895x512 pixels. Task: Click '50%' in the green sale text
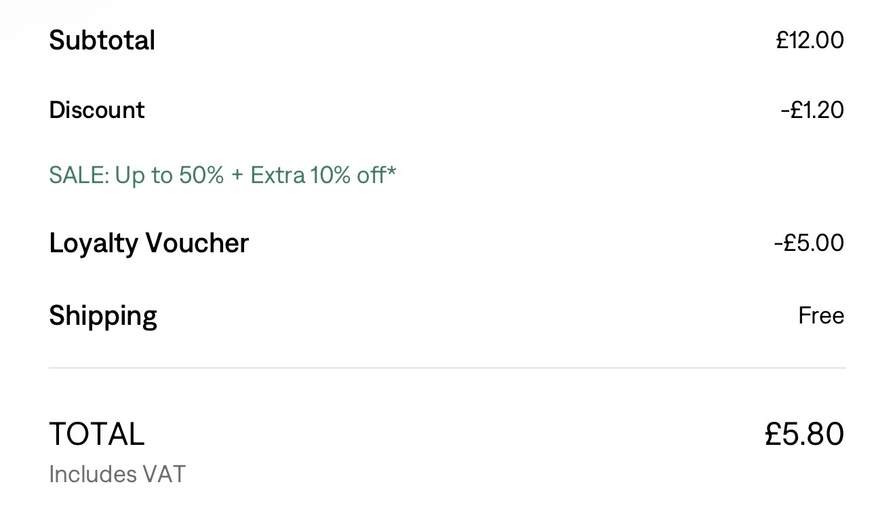coord(201,175)
